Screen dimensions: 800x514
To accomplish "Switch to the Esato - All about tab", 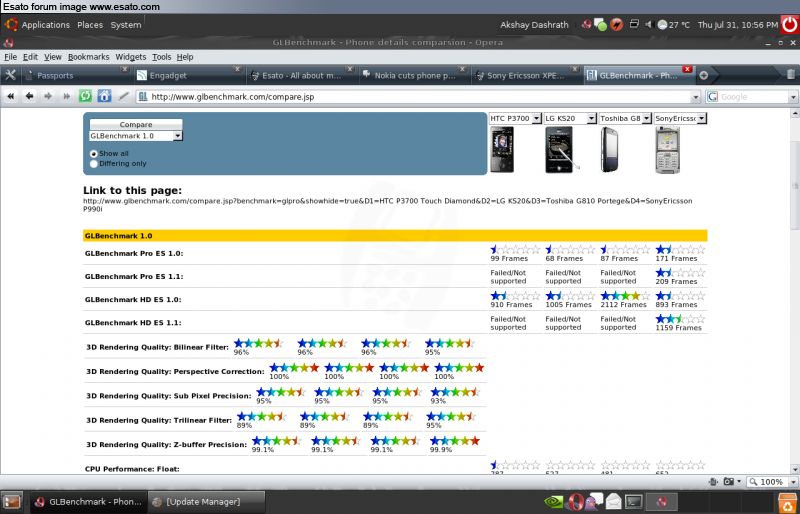I will coord(301,76).
